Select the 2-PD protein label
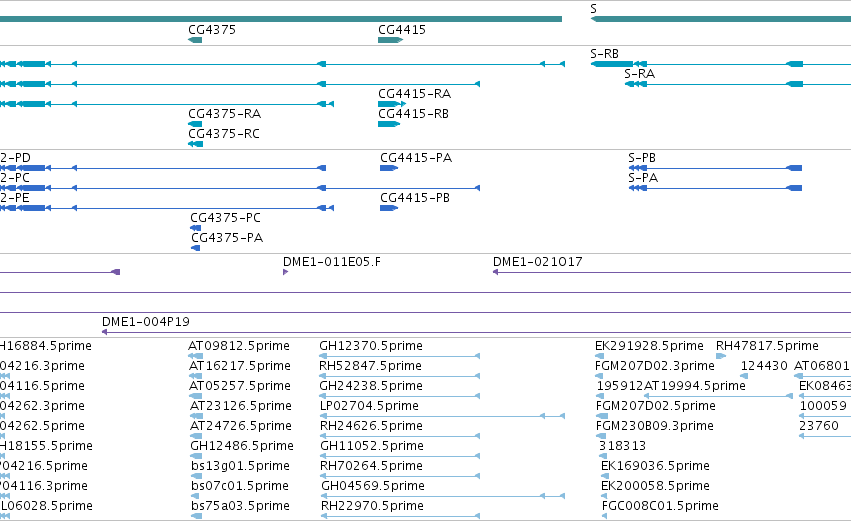 pyautogui.click(x=15, y=158)
